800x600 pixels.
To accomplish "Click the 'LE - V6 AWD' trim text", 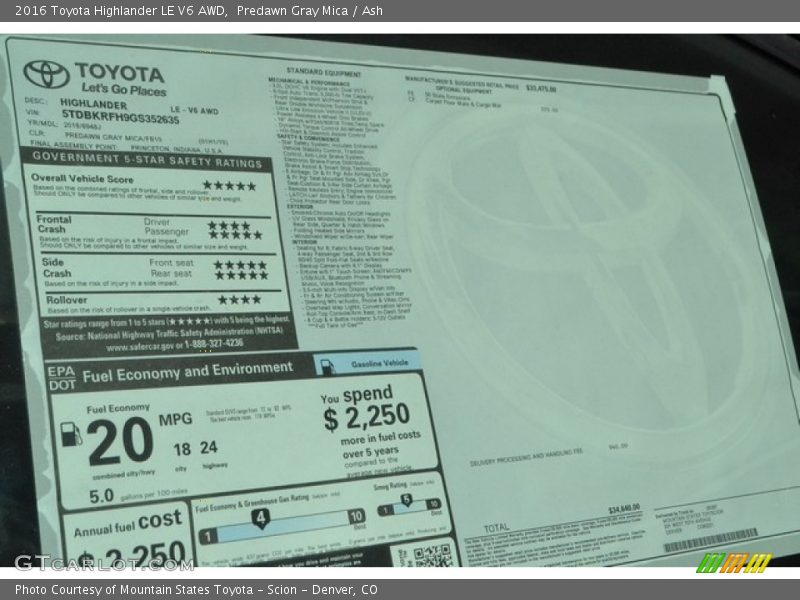I will 194,110.
